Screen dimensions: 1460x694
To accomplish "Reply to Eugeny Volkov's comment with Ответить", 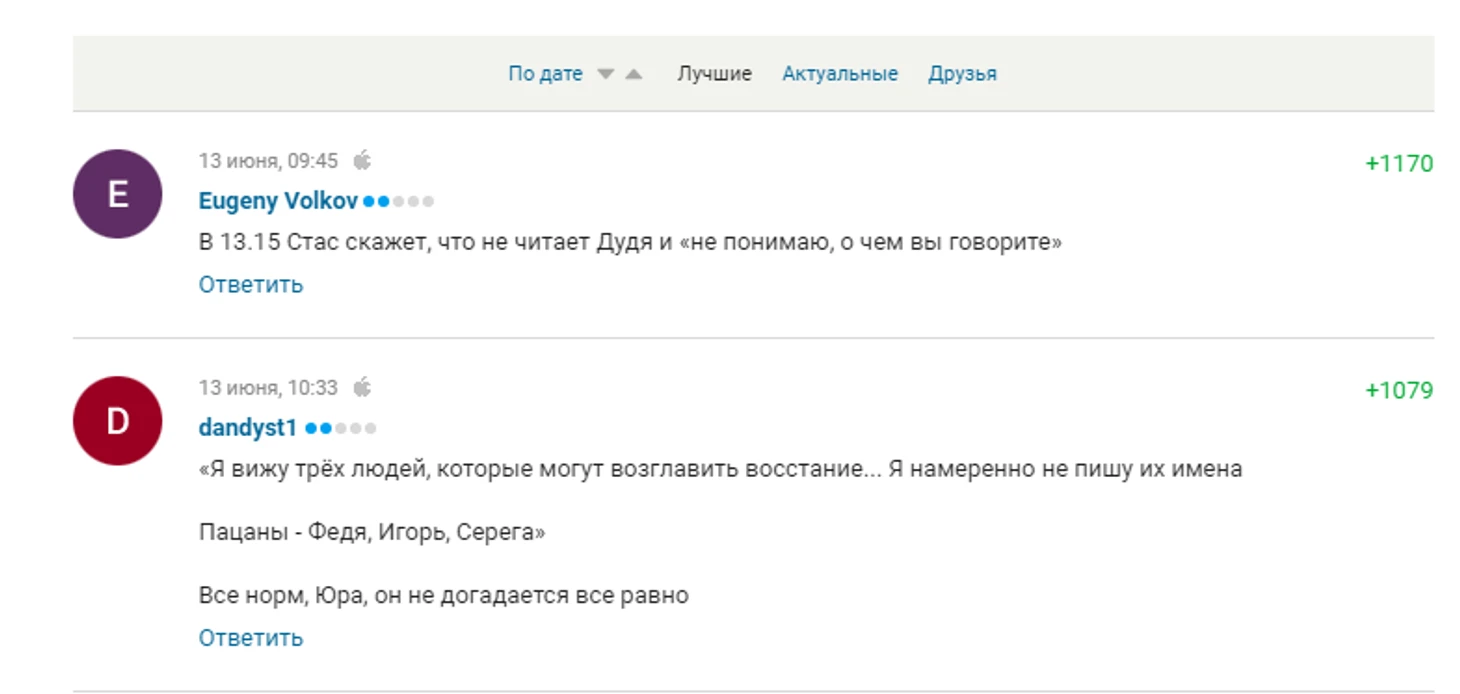I will [251, 285].
